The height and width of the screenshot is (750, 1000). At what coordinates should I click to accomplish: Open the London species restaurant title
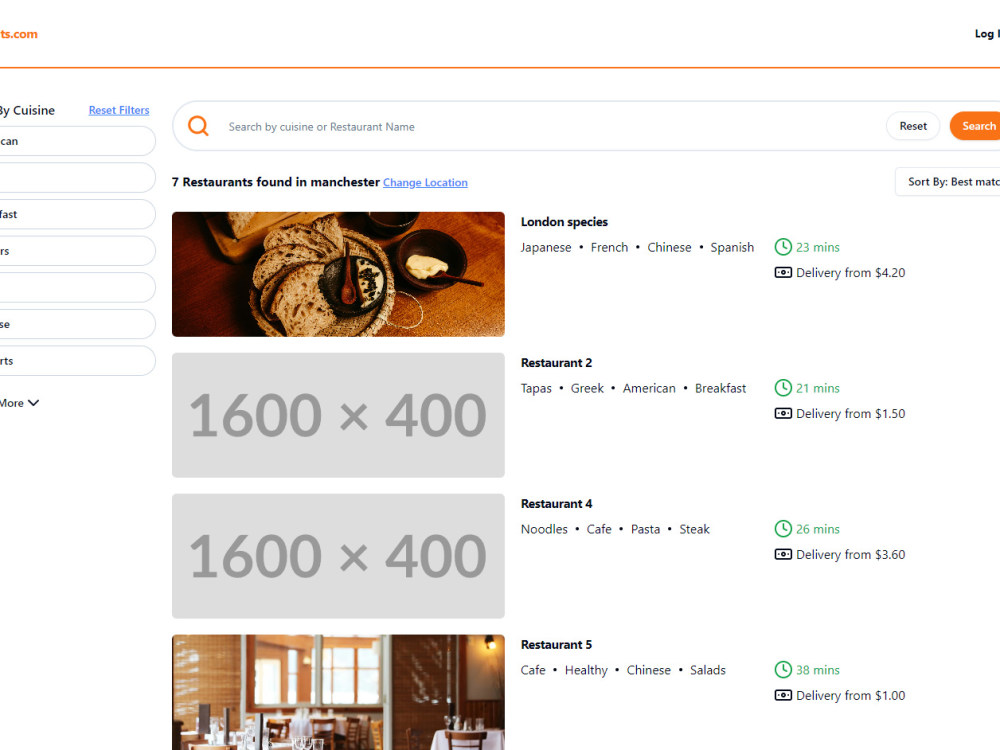(564, 222)
